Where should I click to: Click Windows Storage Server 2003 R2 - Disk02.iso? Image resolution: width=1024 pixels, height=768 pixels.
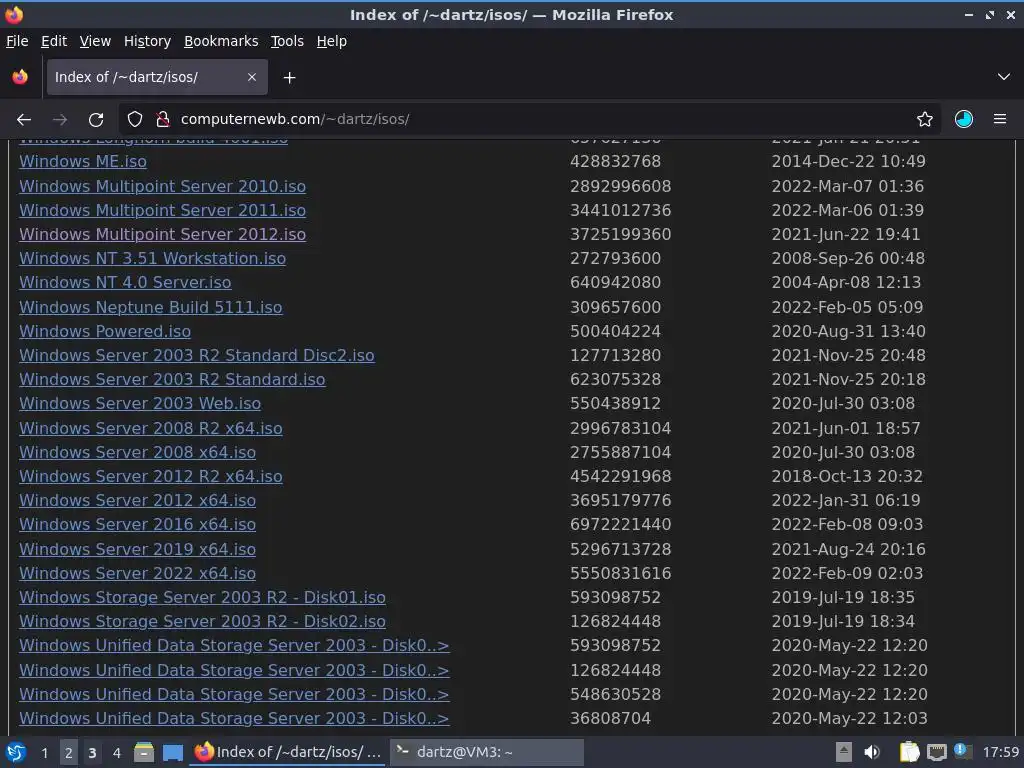tap(202, 622)
